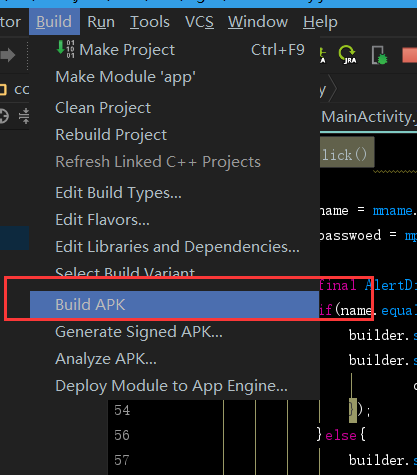Click the collapse all icon in project panel
Viewport: 417px width, 475px height.
[x=24, y=116]
